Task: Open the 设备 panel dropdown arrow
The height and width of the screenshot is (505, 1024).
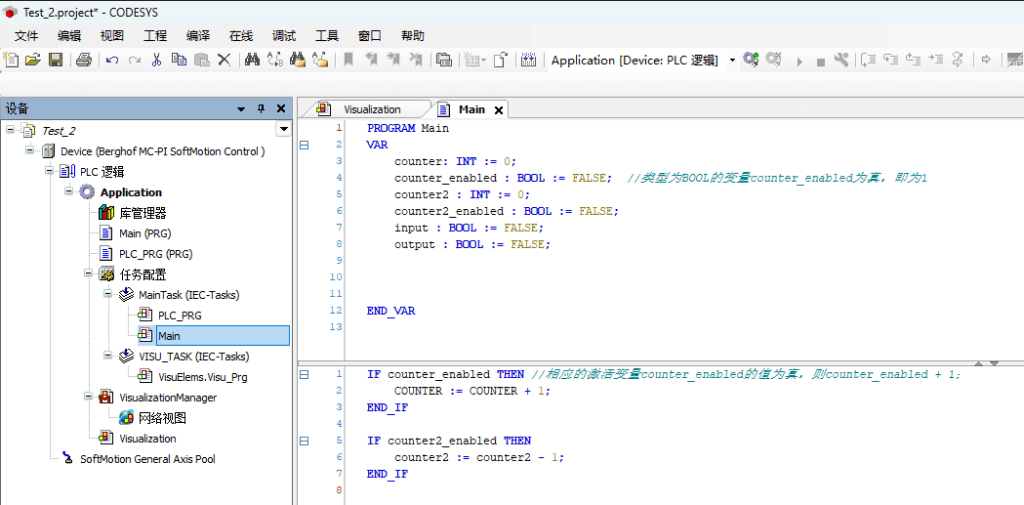Action: [x=241, y=109]
